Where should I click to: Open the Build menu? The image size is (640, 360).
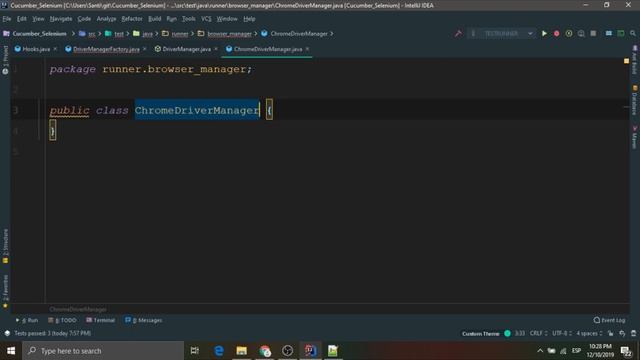[154, 19]
